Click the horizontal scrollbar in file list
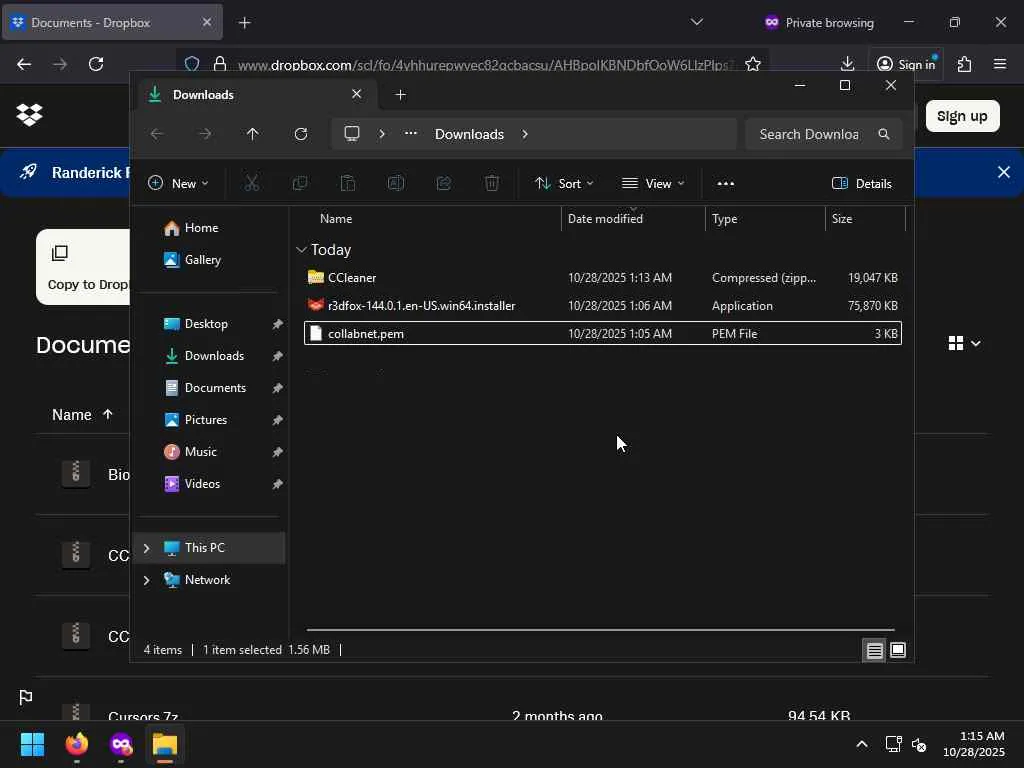The image size is (1024, 768). [600, 630]
